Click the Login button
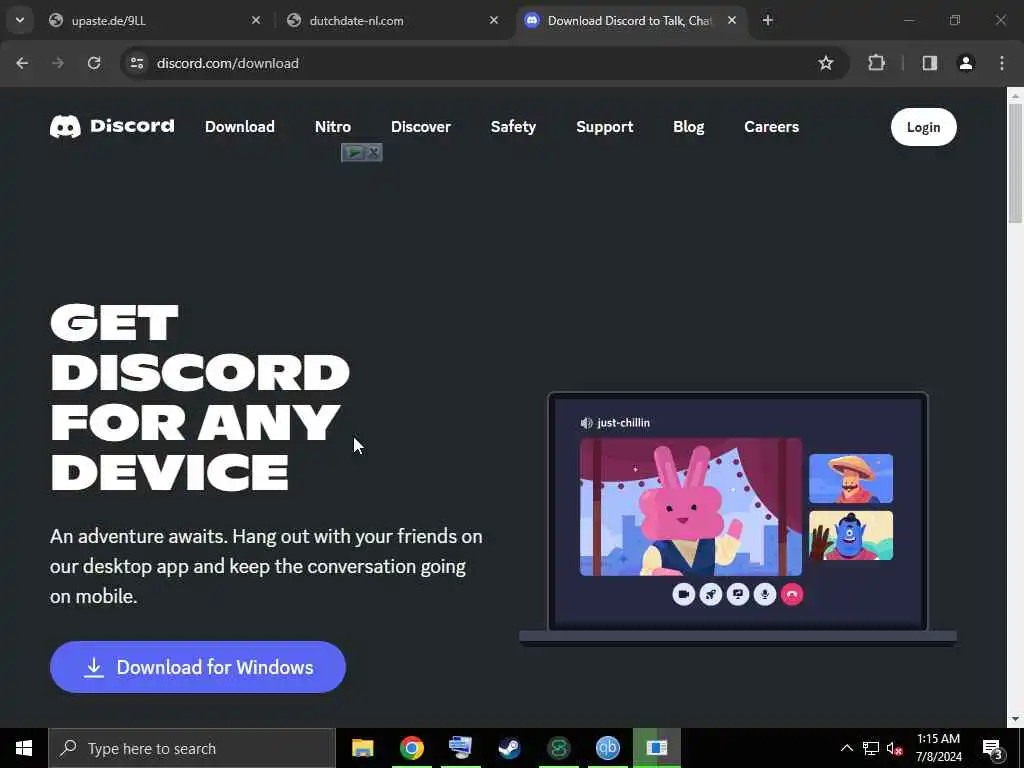 click(x=923, y=127)
